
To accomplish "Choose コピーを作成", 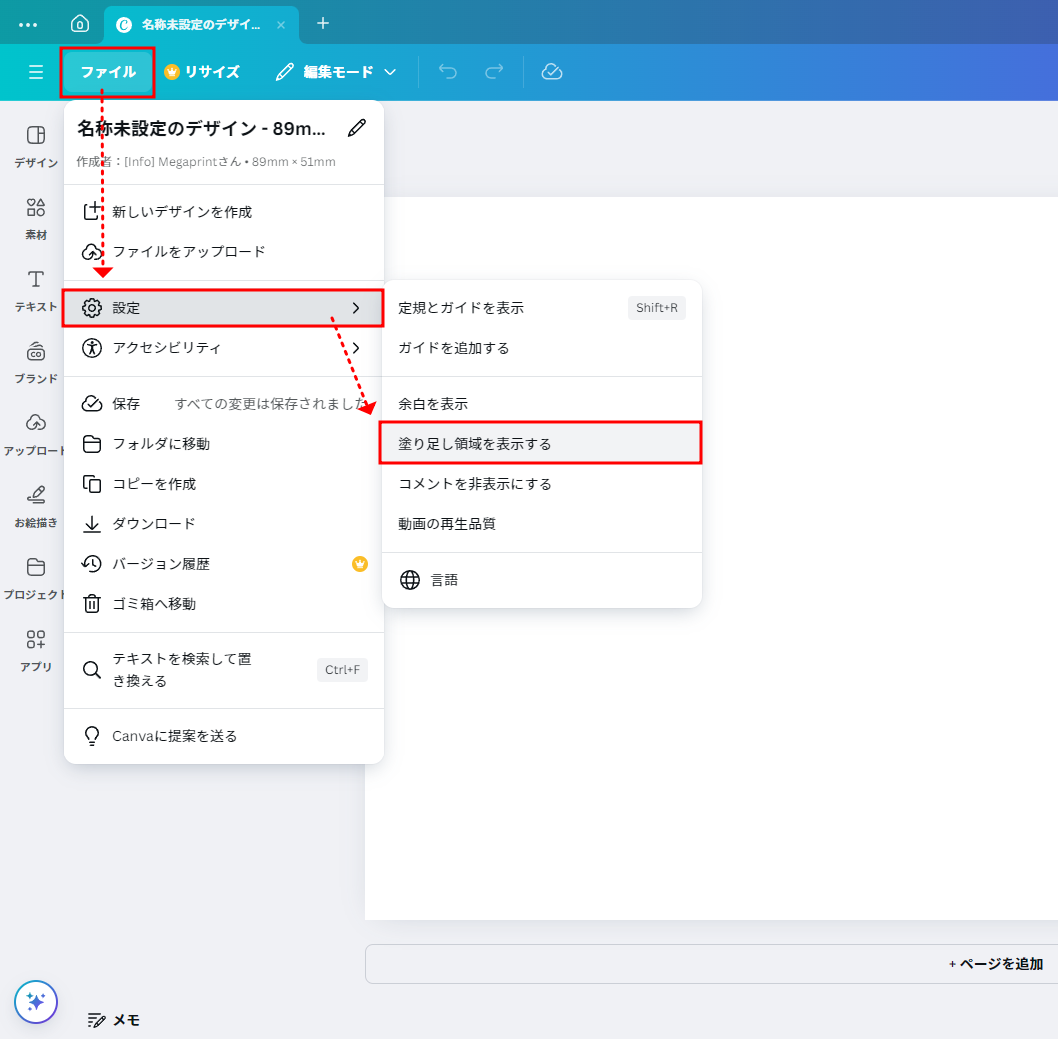I will [x=224, y=484].
